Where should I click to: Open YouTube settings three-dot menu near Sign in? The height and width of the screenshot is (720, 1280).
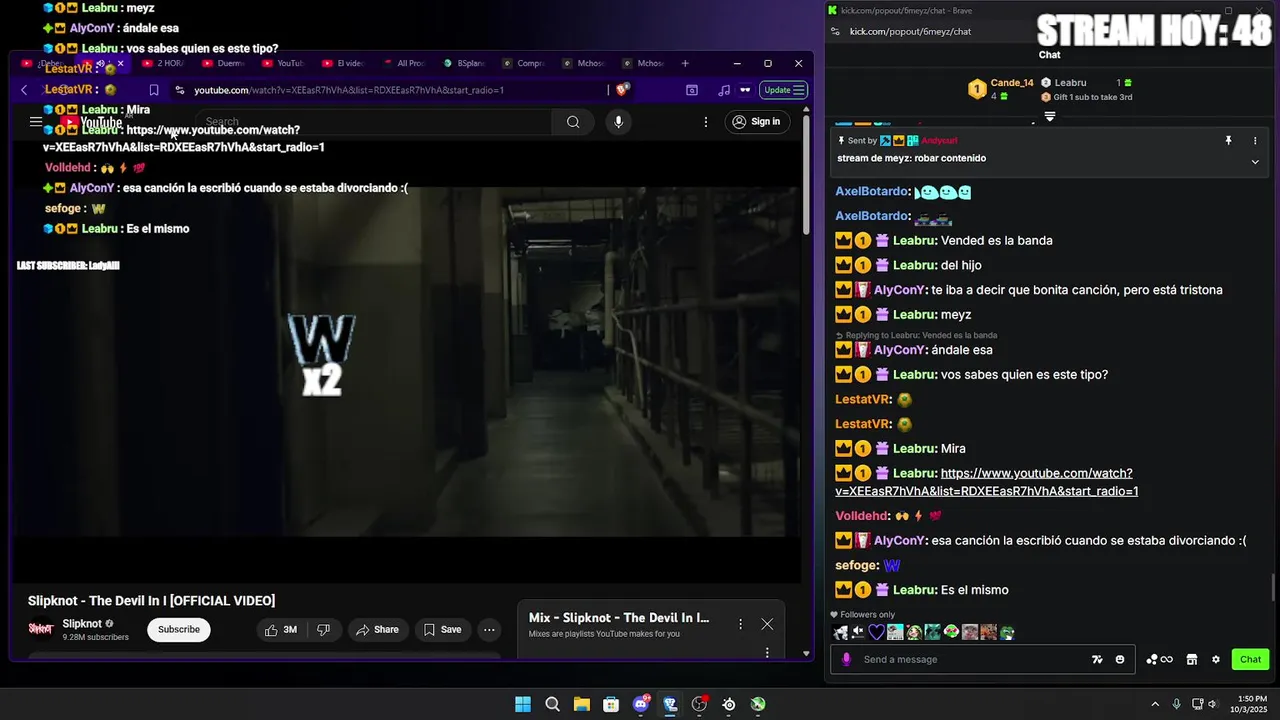pyautogui.click(x=706, y=122)
